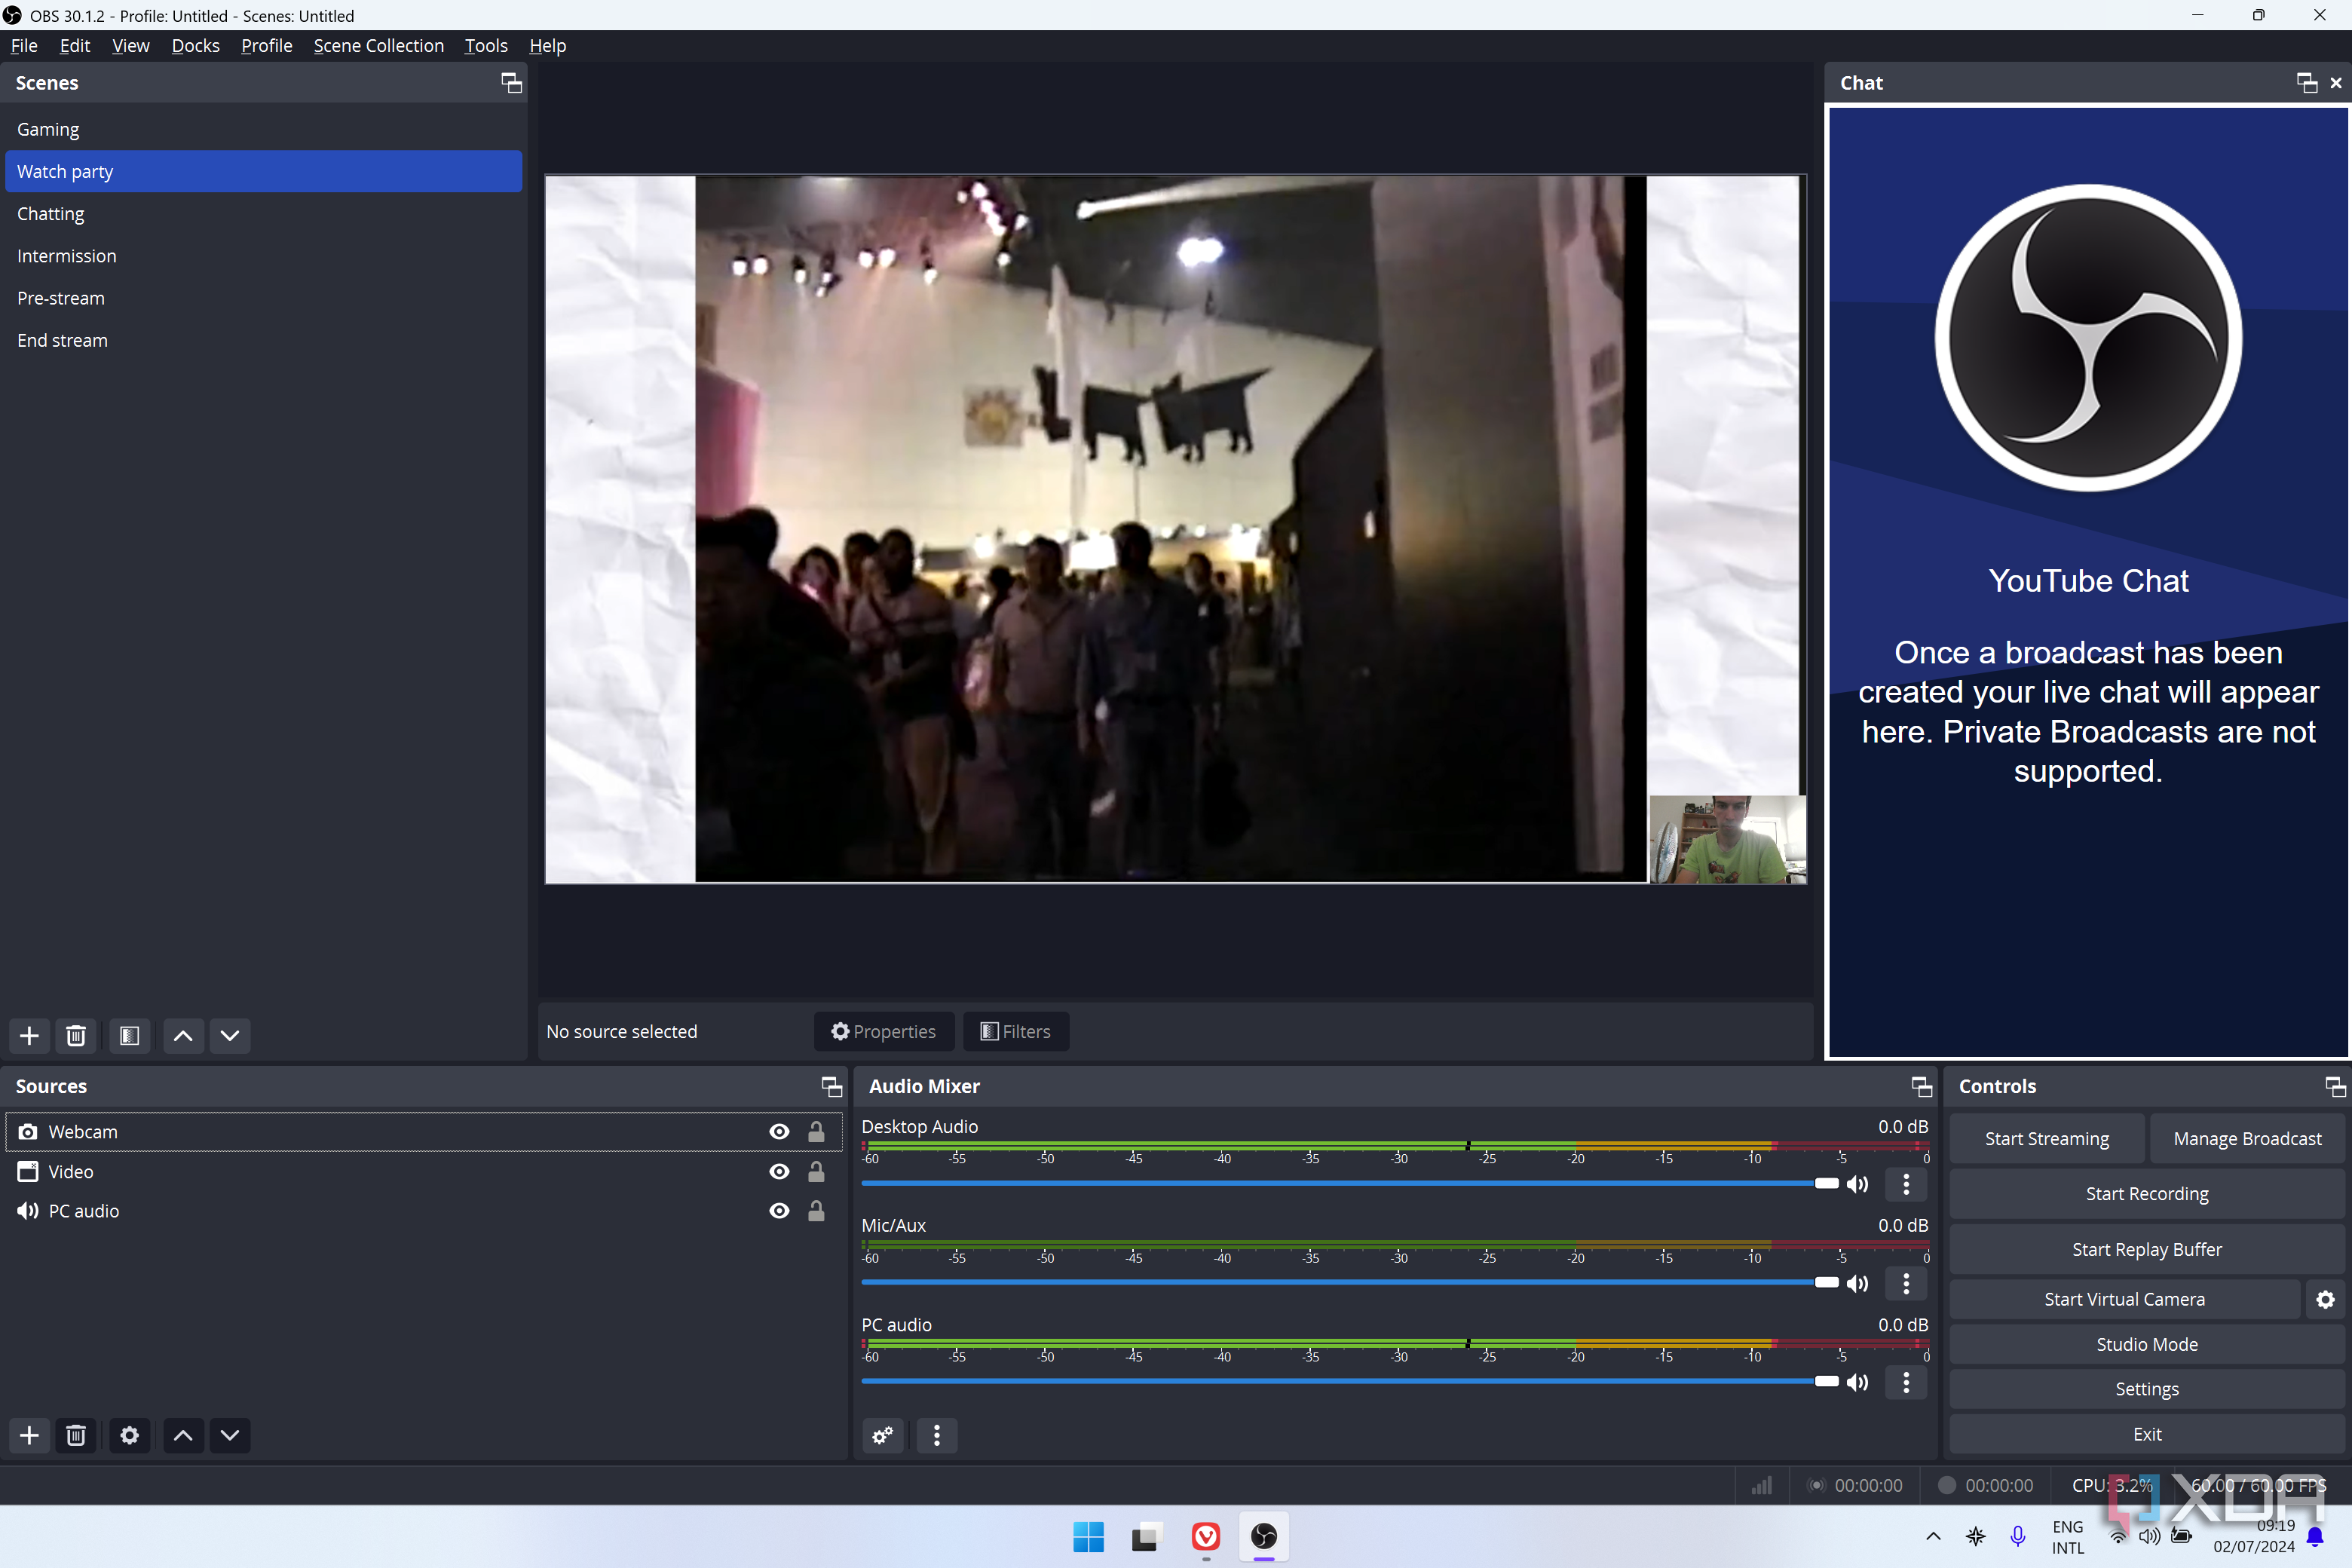This screenshot has height=1568, width=2352.
Task: Add a new source with plus icon
Action: [x=29, y=1435]
